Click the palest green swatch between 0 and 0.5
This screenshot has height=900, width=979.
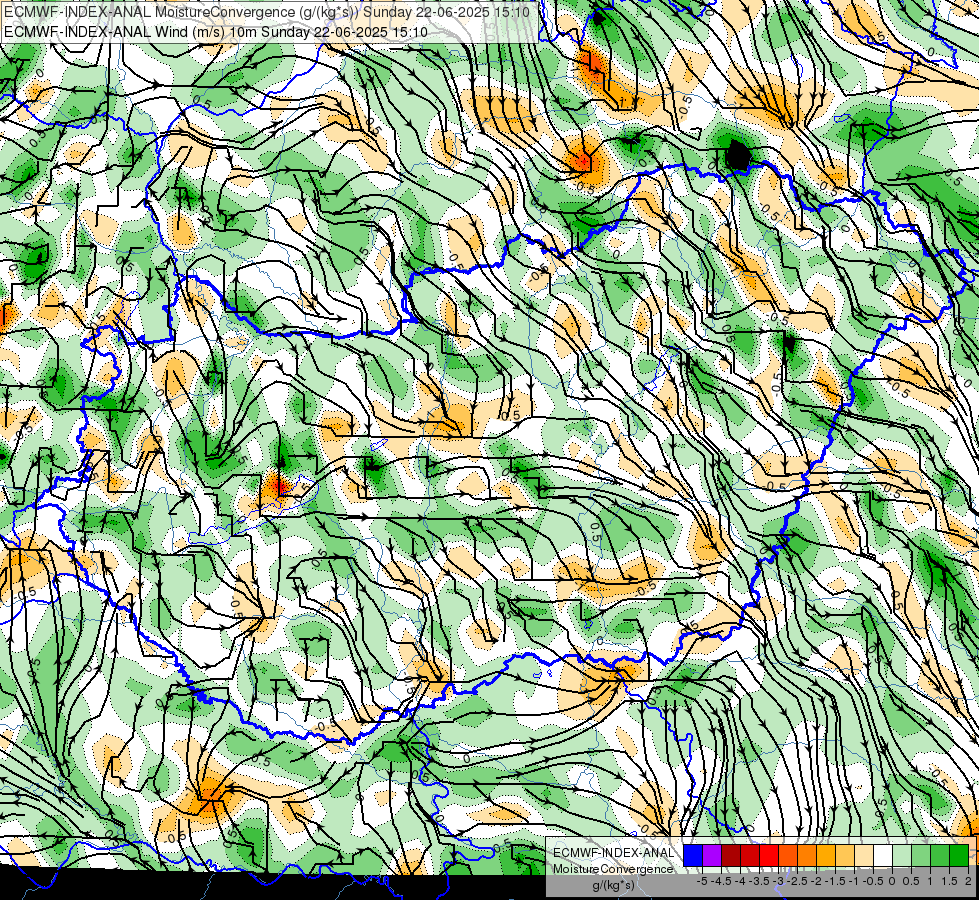902,855
